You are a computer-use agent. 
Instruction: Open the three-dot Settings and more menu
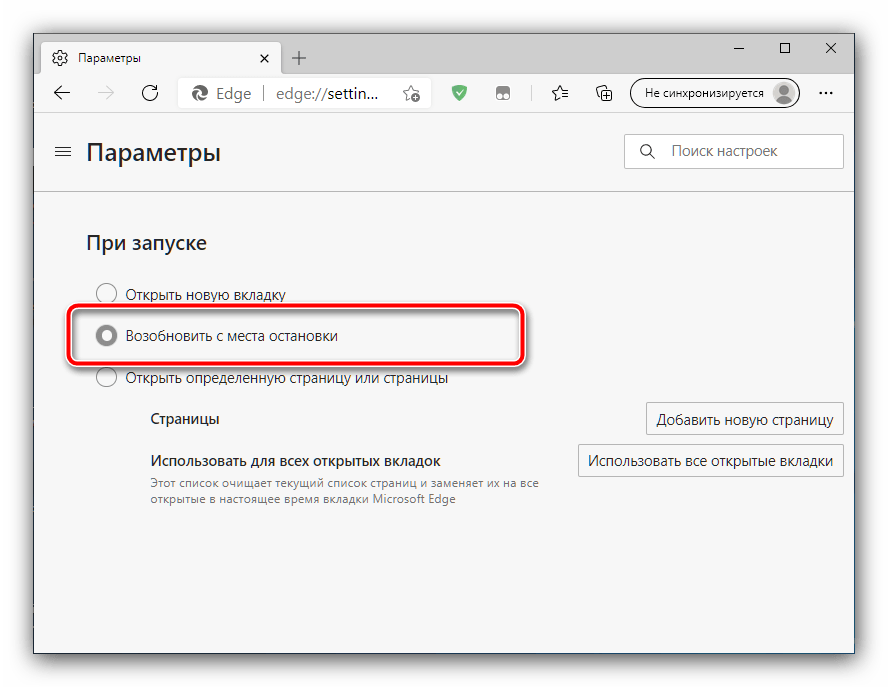[826, 93]
